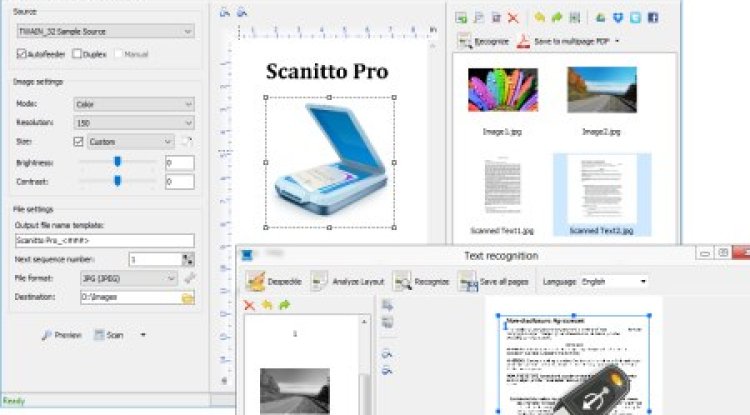The height and width of the screenshot is (415, 750).
Task: Zoom out on the scan preview
Action: 242,13
